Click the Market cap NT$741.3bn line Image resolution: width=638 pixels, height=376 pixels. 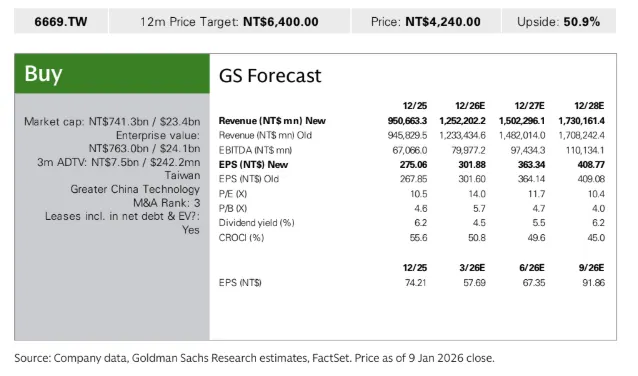[x=112, y=122]
